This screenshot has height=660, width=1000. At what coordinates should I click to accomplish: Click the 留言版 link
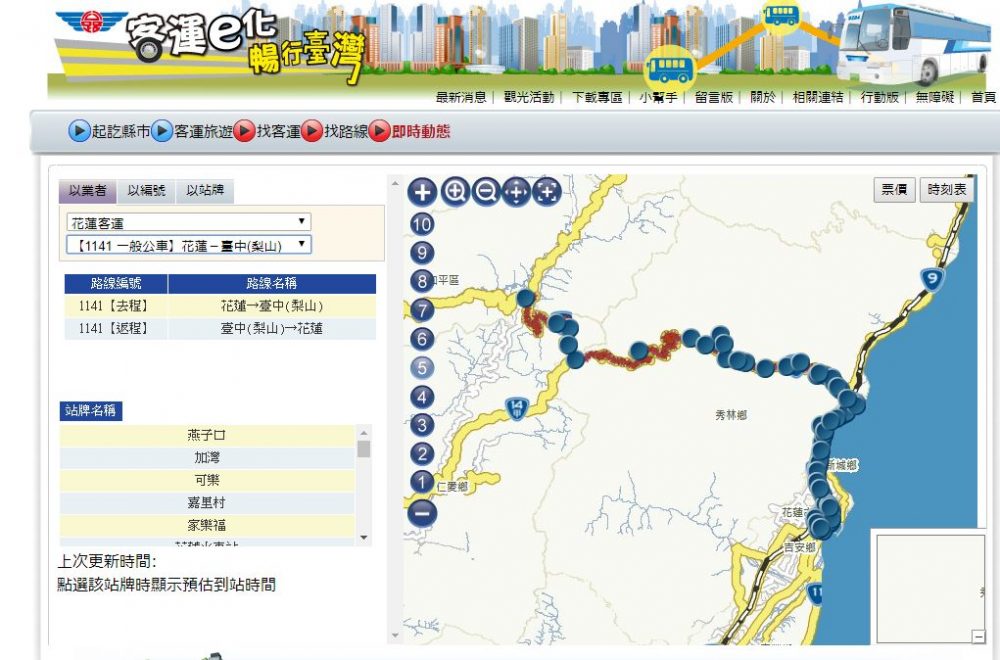point(714,97)
